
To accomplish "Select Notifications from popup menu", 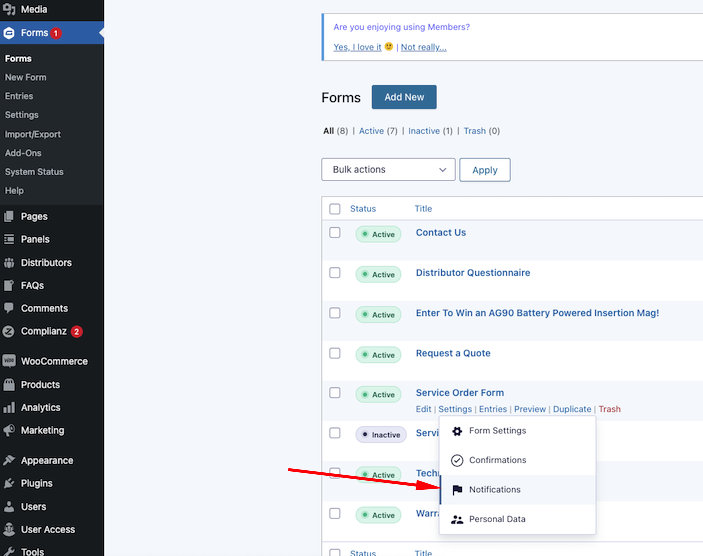I will 517,490.
